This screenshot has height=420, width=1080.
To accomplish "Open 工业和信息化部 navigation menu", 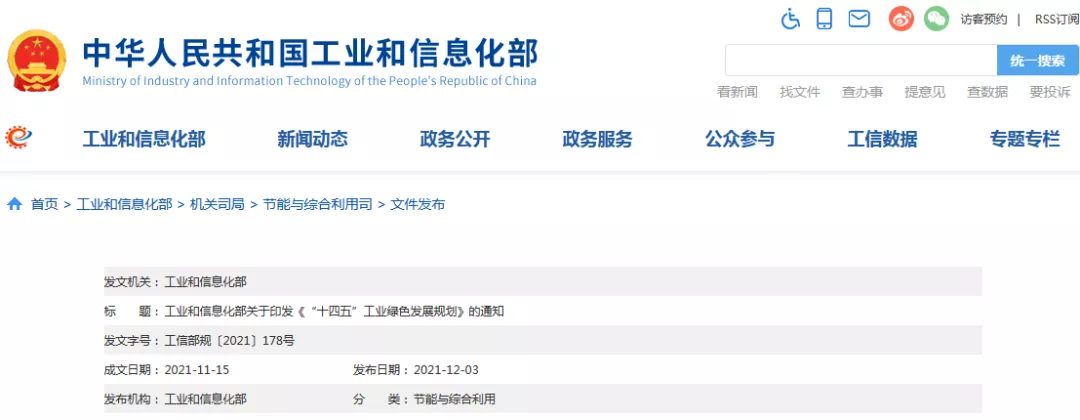I will pos(144,140).
